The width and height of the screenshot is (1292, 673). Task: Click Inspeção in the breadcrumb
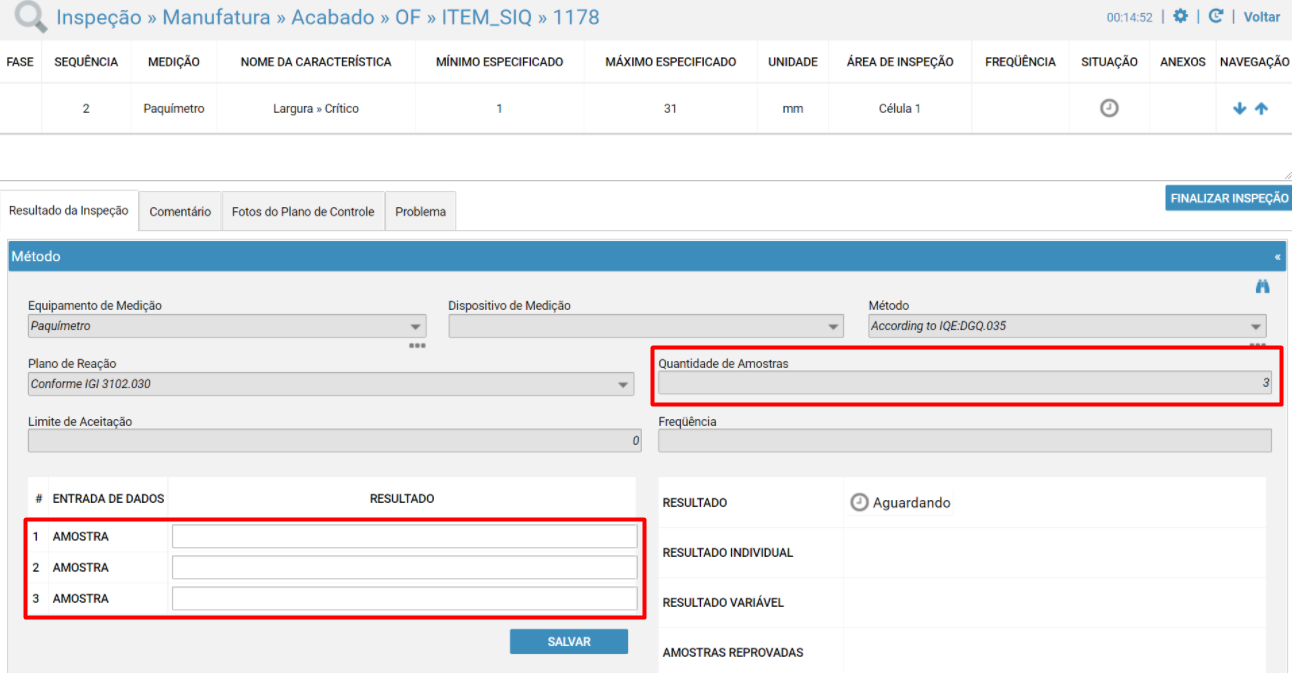[99, 18]
